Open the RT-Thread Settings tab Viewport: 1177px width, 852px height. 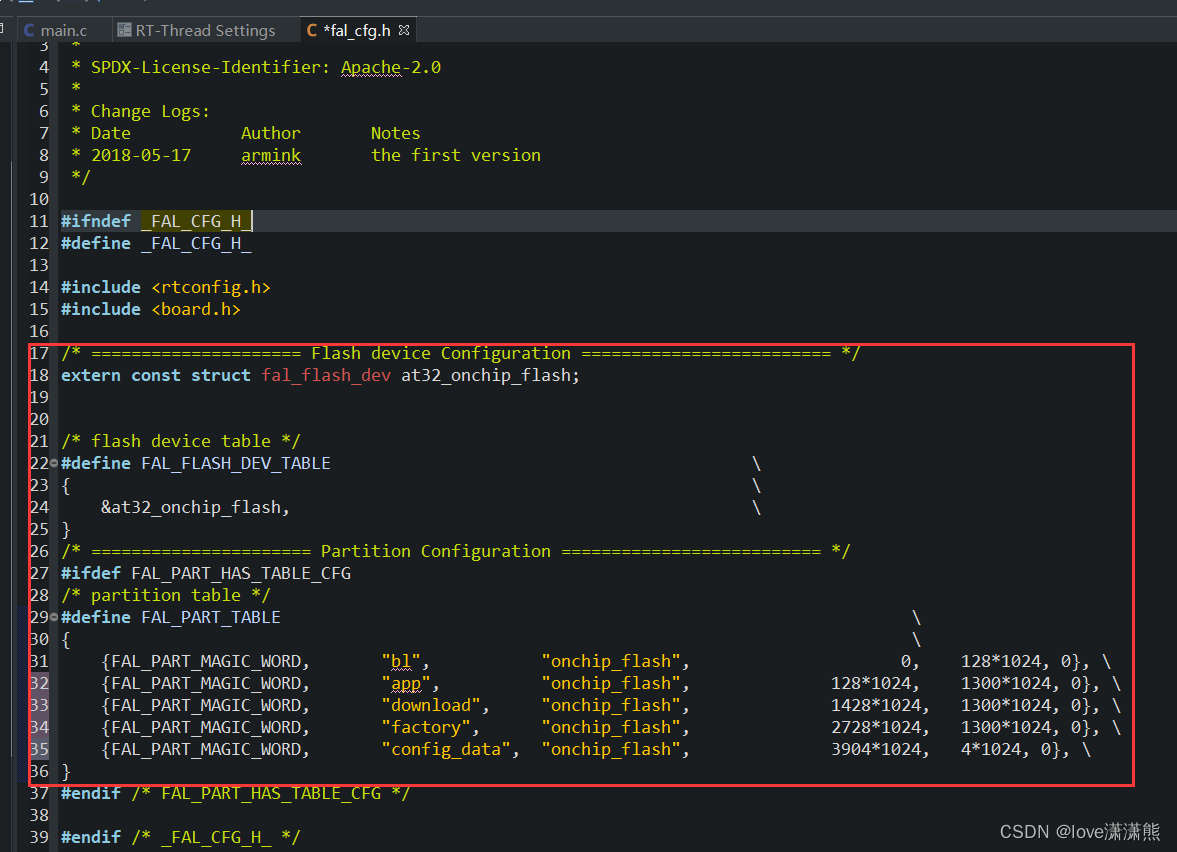(197, 31)
